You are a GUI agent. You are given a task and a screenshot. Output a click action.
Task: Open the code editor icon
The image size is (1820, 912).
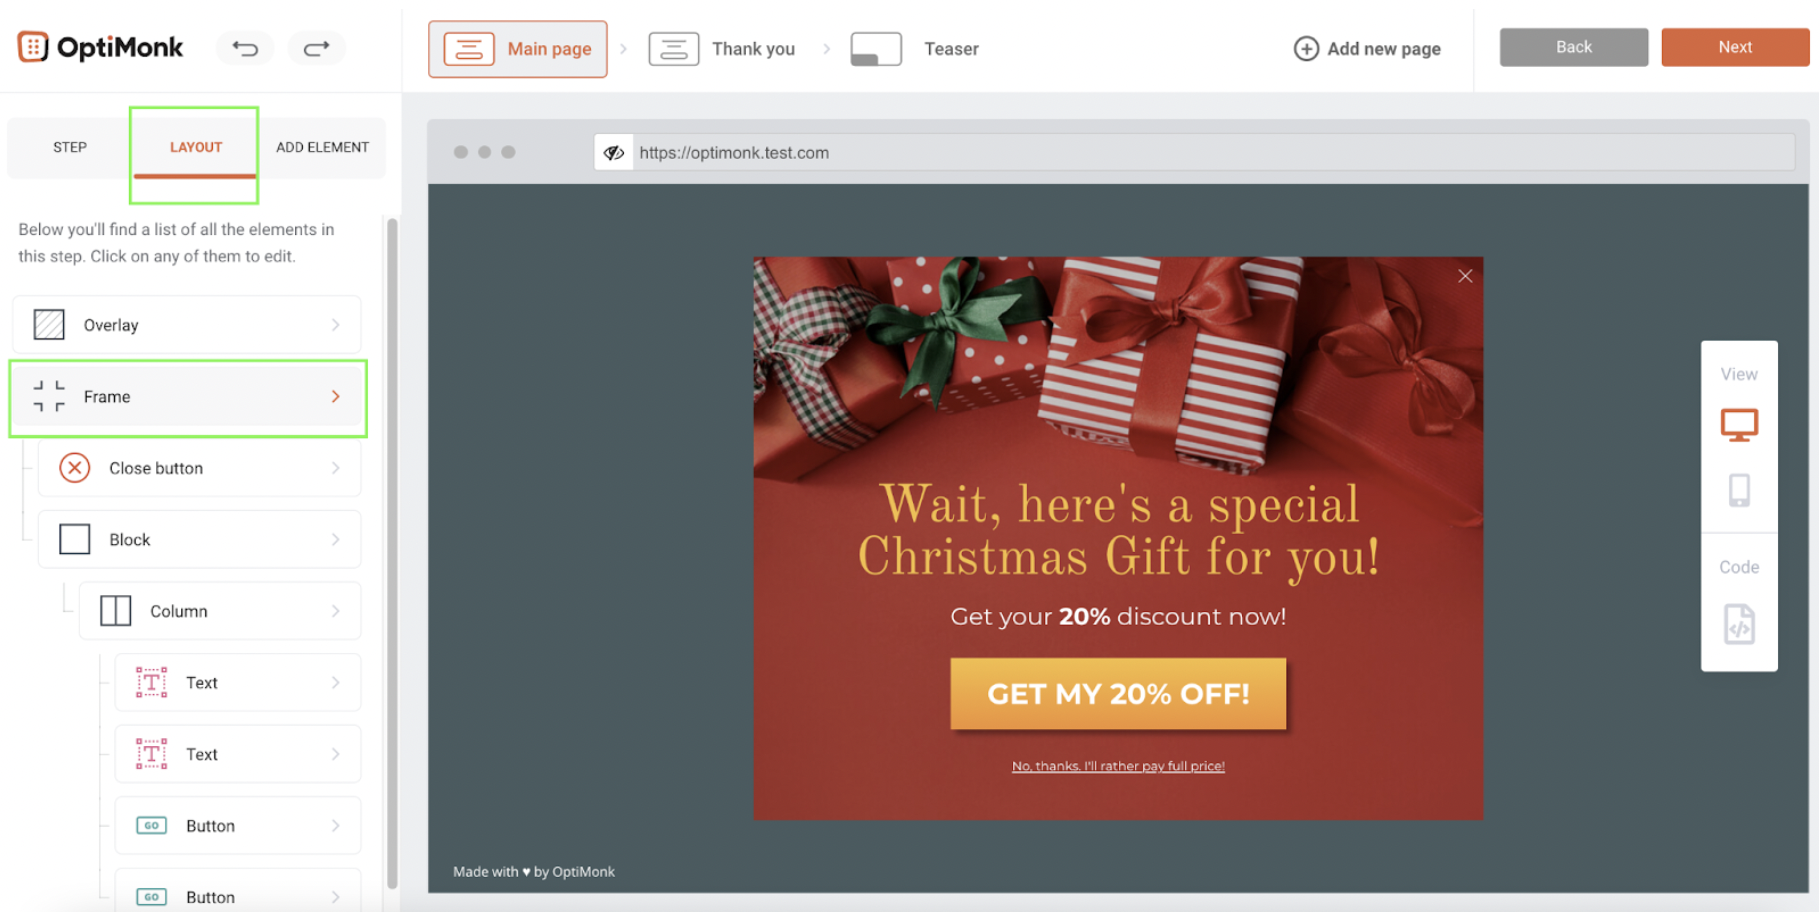tap(1739, 625)
